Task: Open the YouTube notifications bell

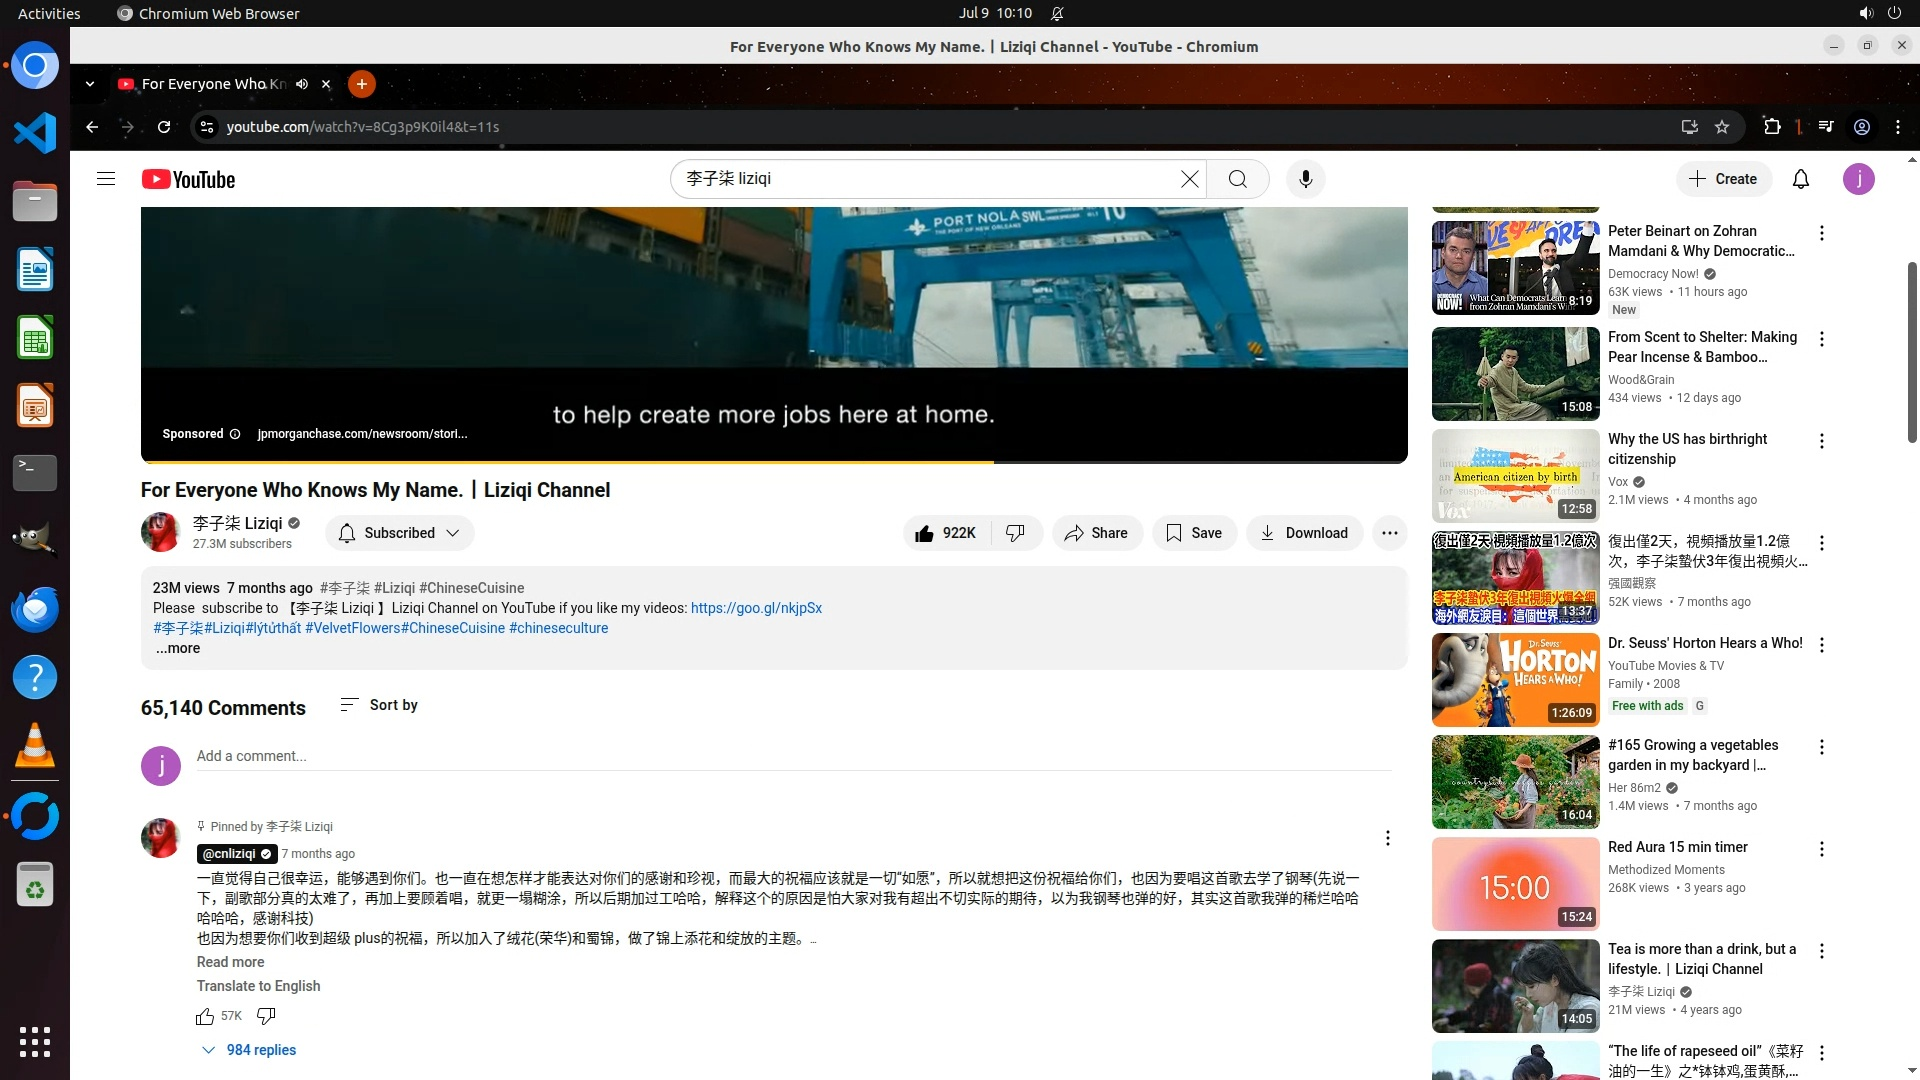Action: (1800, 179)
